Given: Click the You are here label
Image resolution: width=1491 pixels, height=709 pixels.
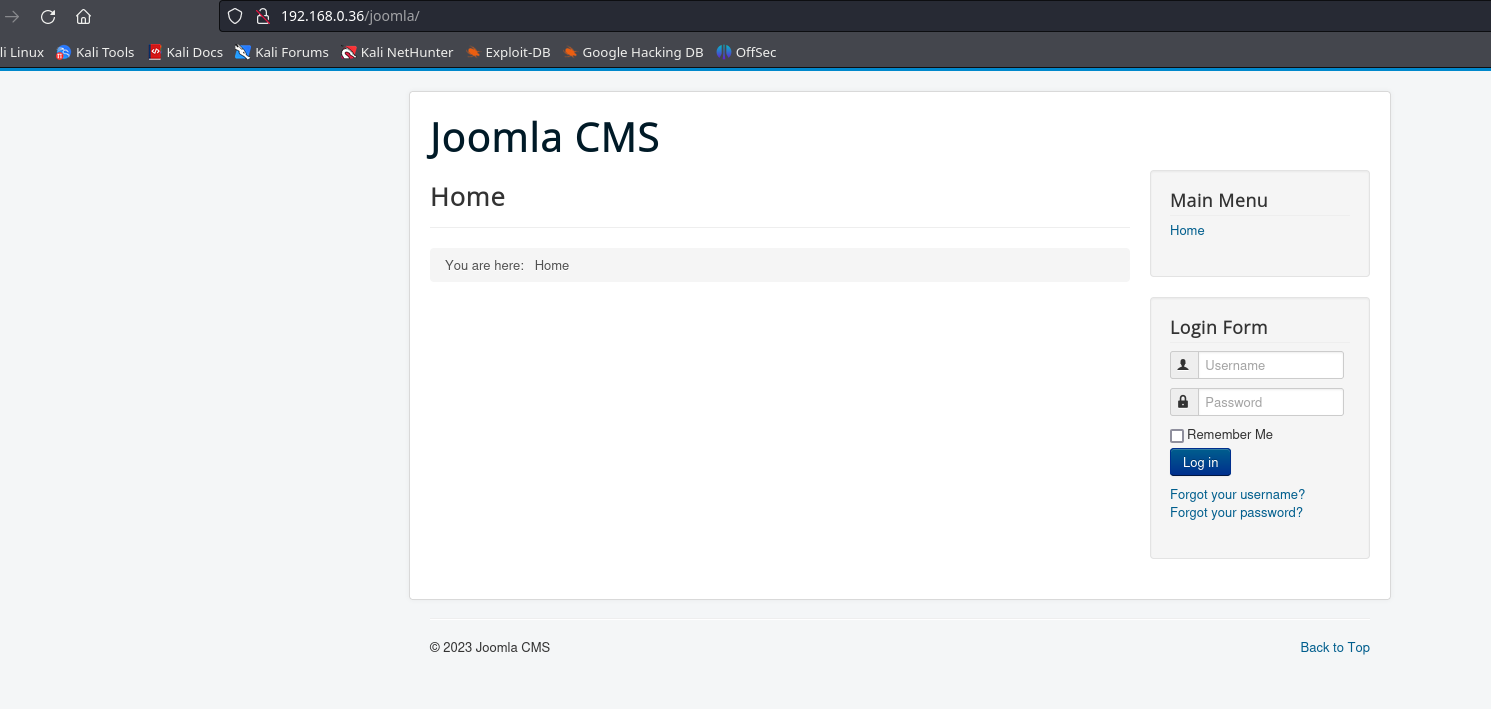Looking at the screenshot, I should pos(485,265).
